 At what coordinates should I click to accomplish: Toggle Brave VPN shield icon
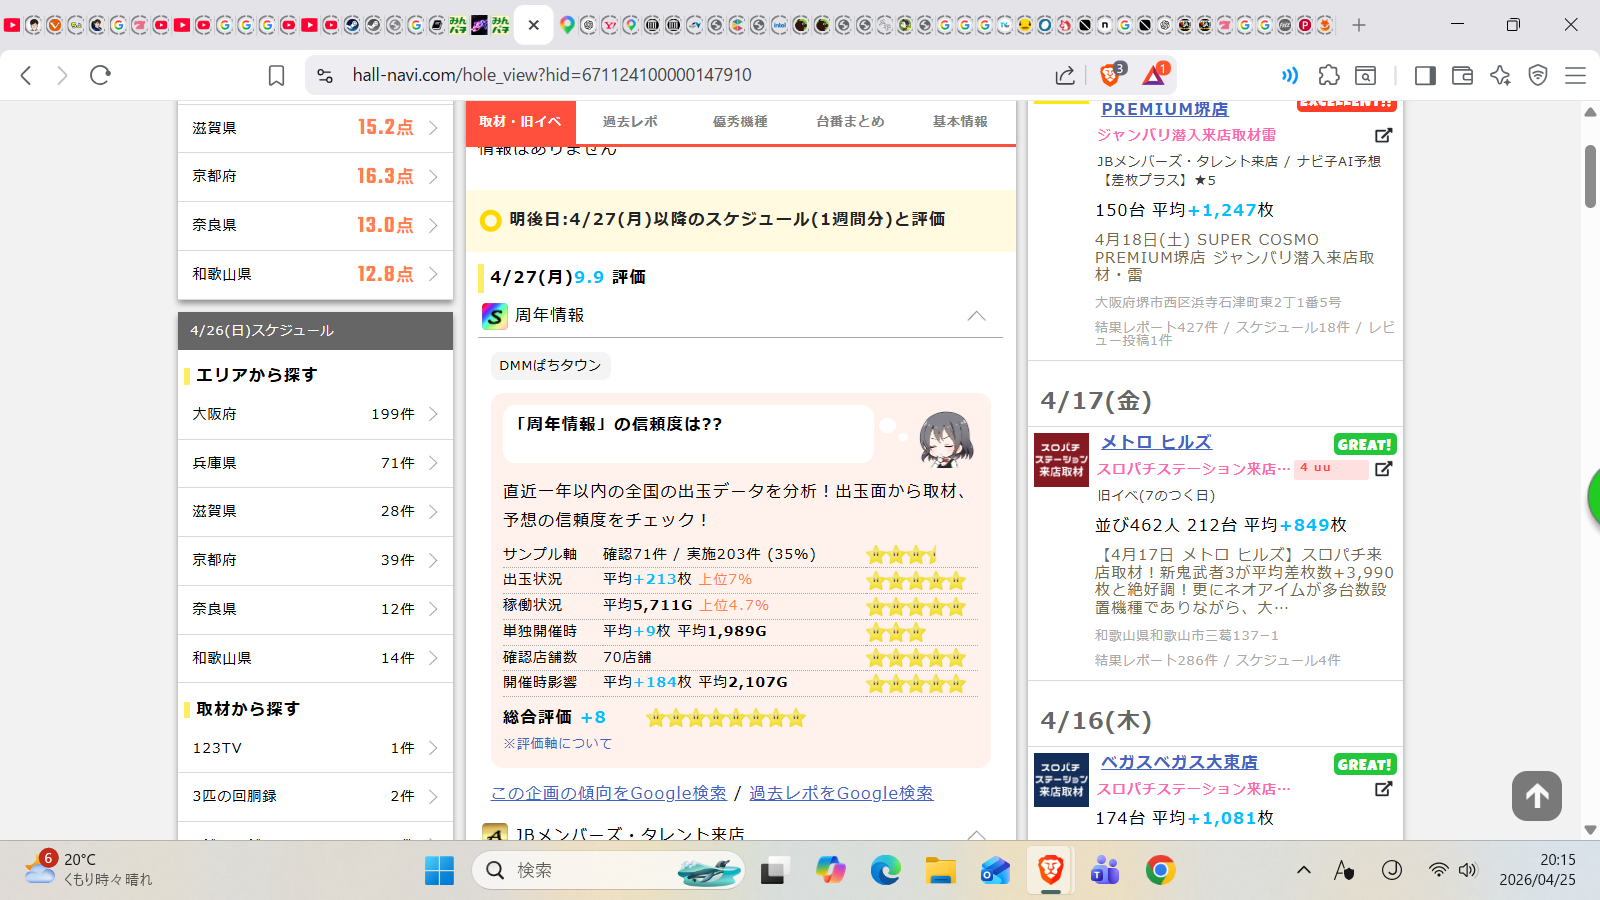[1538, 75]
